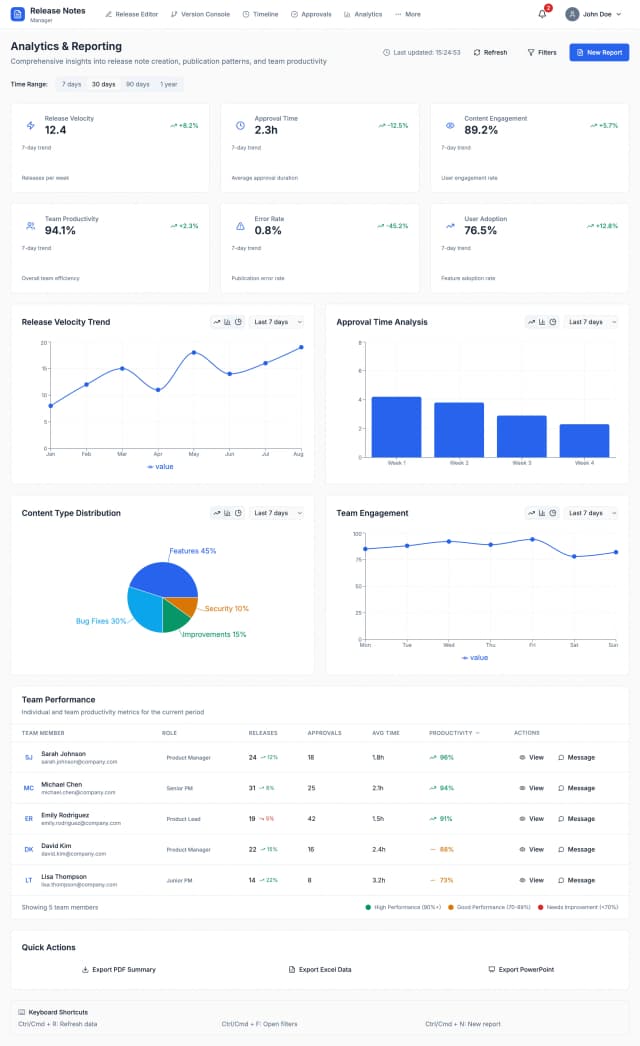The height and width of the screenshot is (1046, 640).
Task: Sort table by Productivity column header
Action: 452,733
